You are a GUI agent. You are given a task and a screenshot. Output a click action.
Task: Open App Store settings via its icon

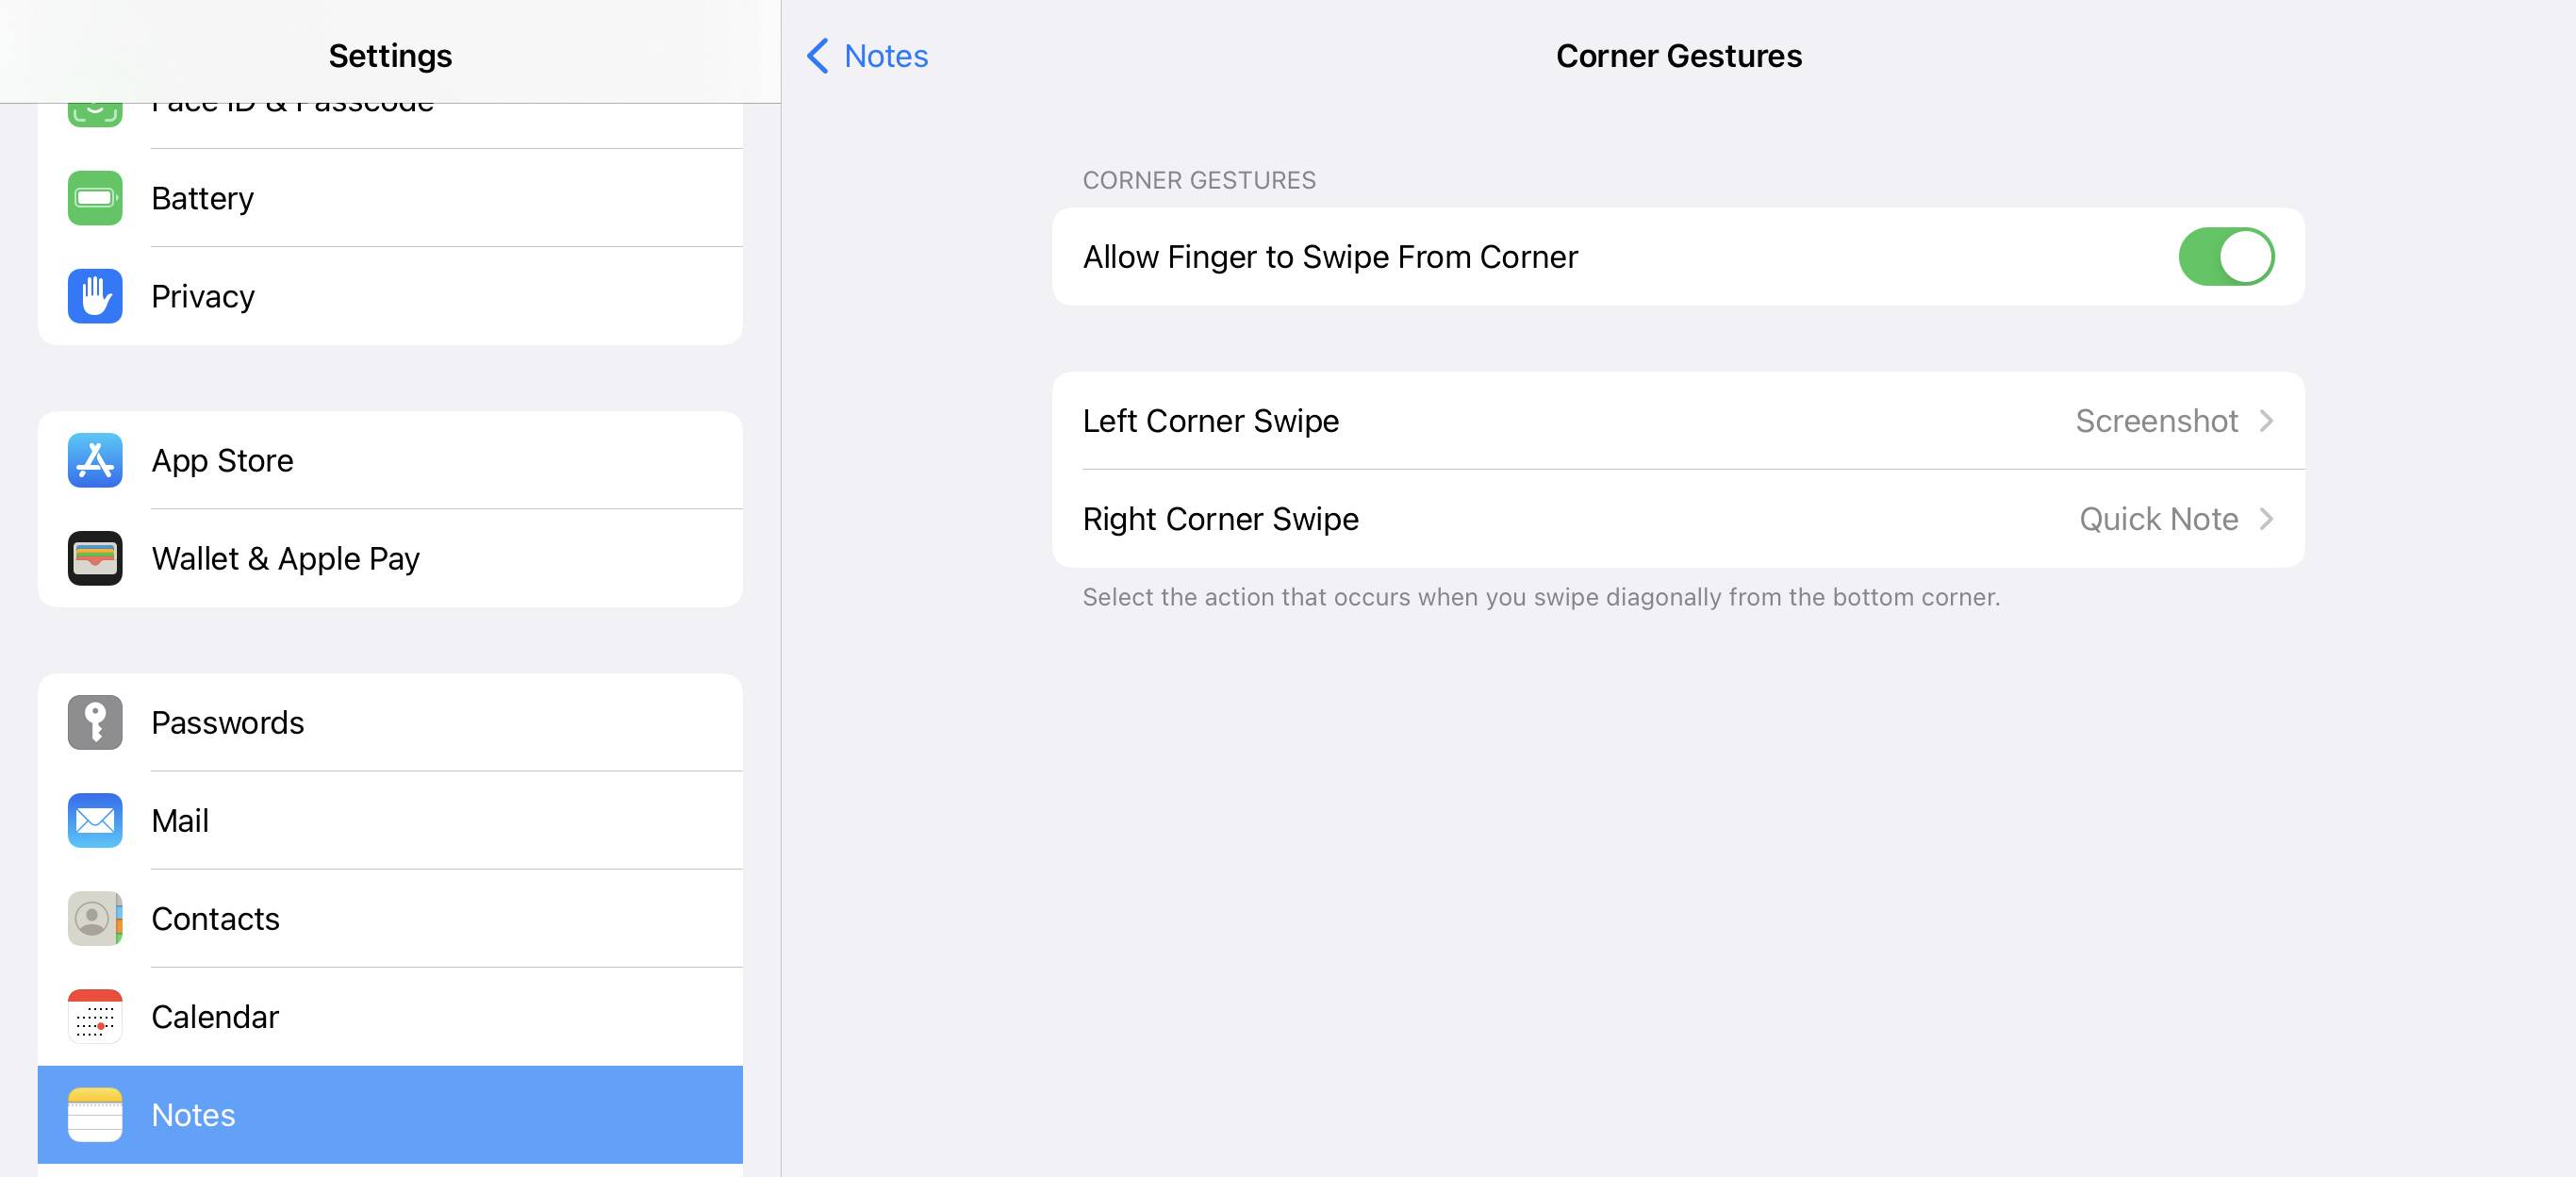[x=94, y=460]
